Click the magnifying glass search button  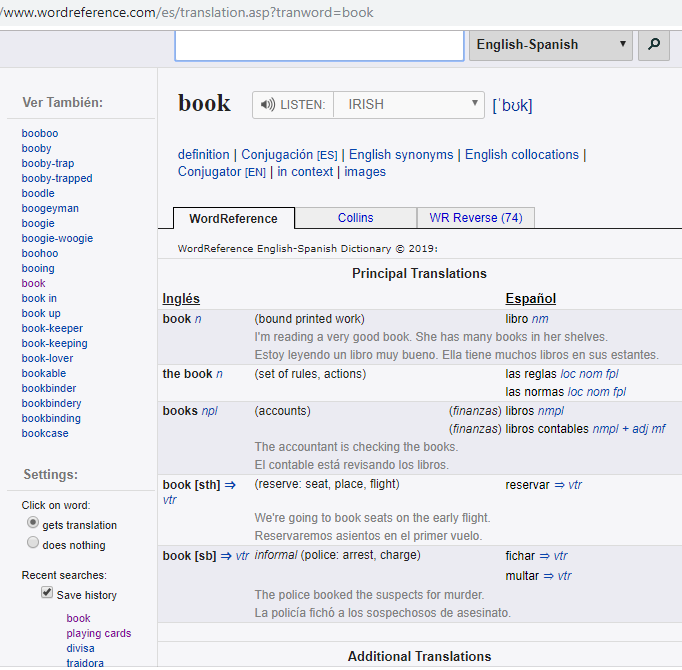coord(653,44)
